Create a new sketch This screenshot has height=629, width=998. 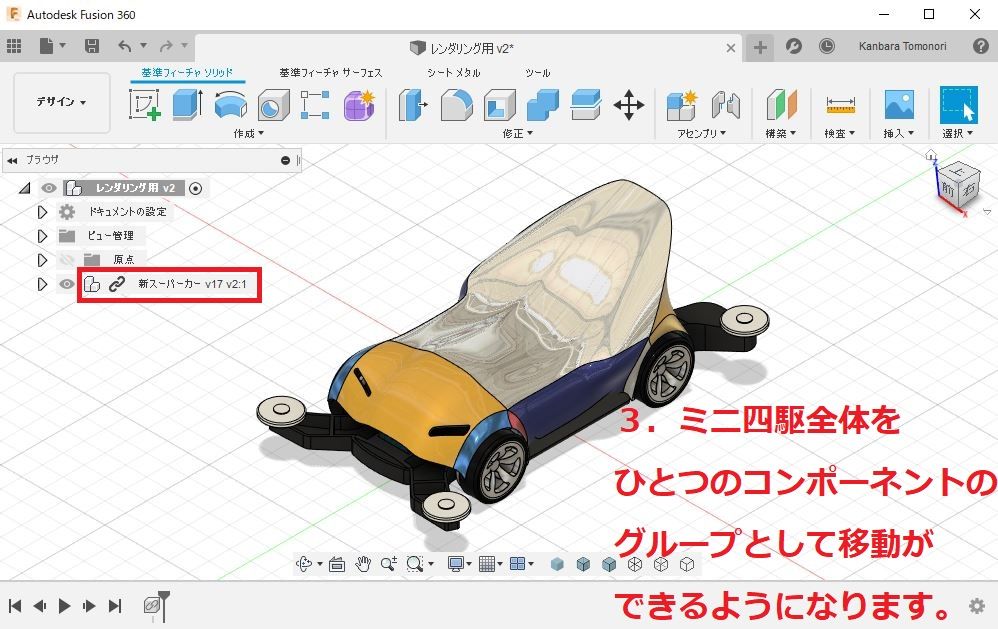pyautogui.click(x=144, y=104)
